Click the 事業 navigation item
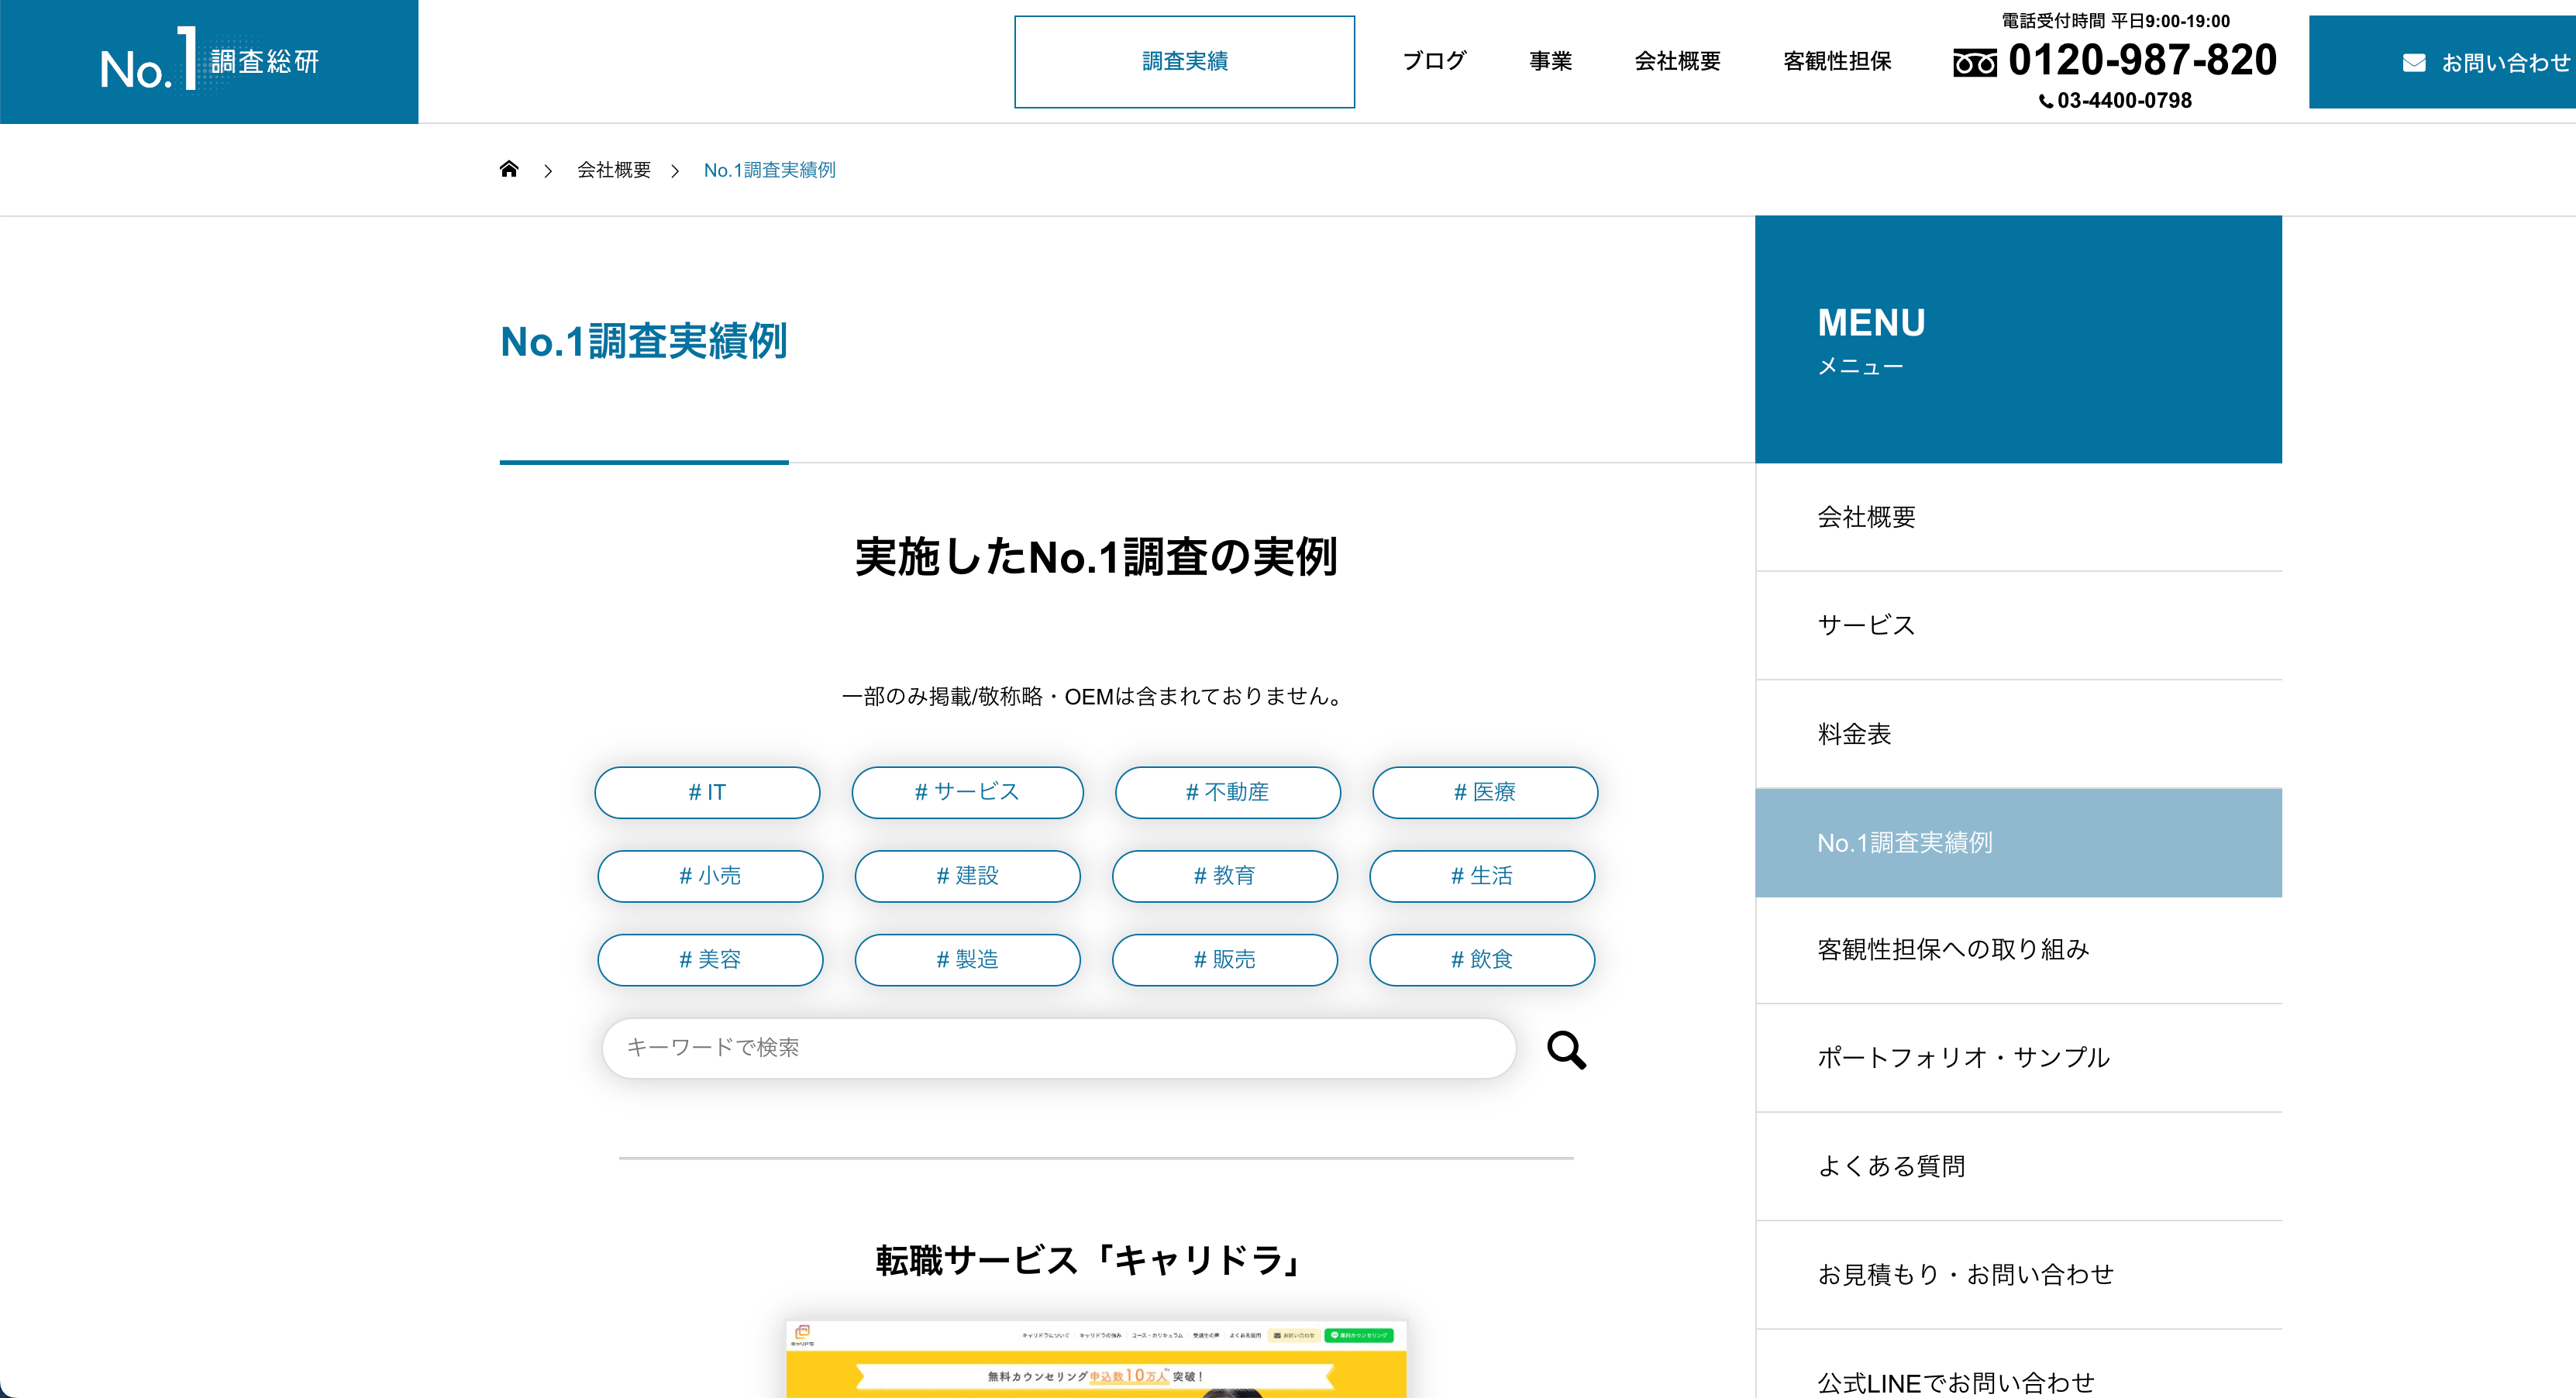 click(1550, 61)
